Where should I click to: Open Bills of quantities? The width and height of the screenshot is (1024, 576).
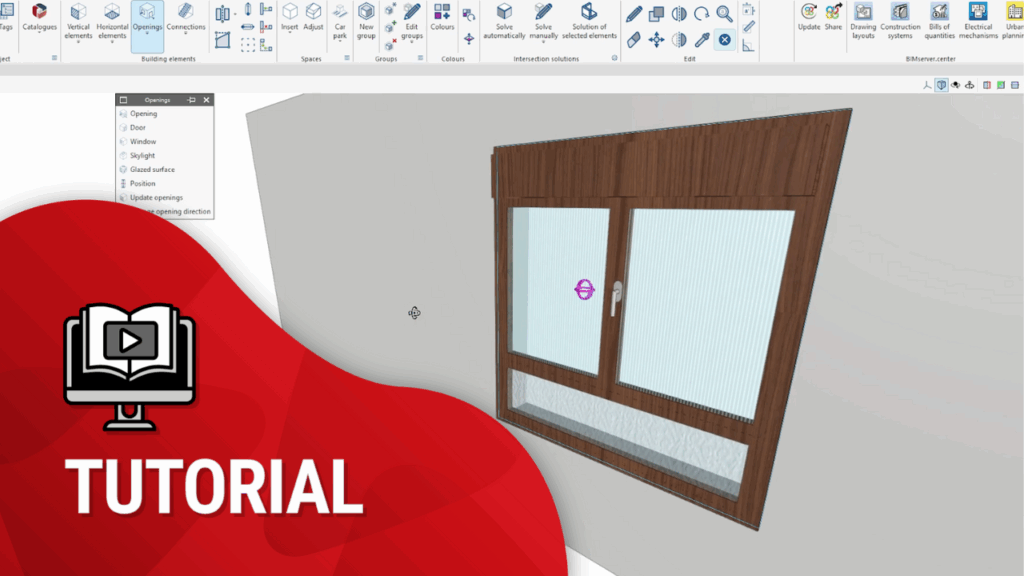pyautogui.click(x=939, y=18)
